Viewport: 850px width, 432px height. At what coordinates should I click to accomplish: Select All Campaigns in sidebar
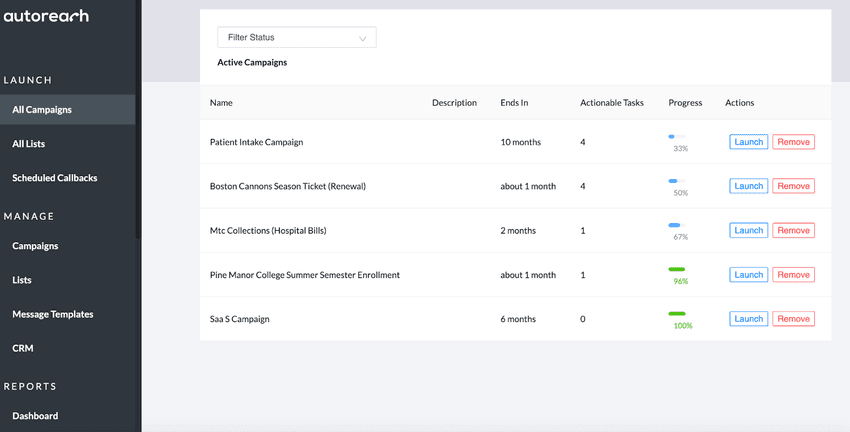pos(42,110)
